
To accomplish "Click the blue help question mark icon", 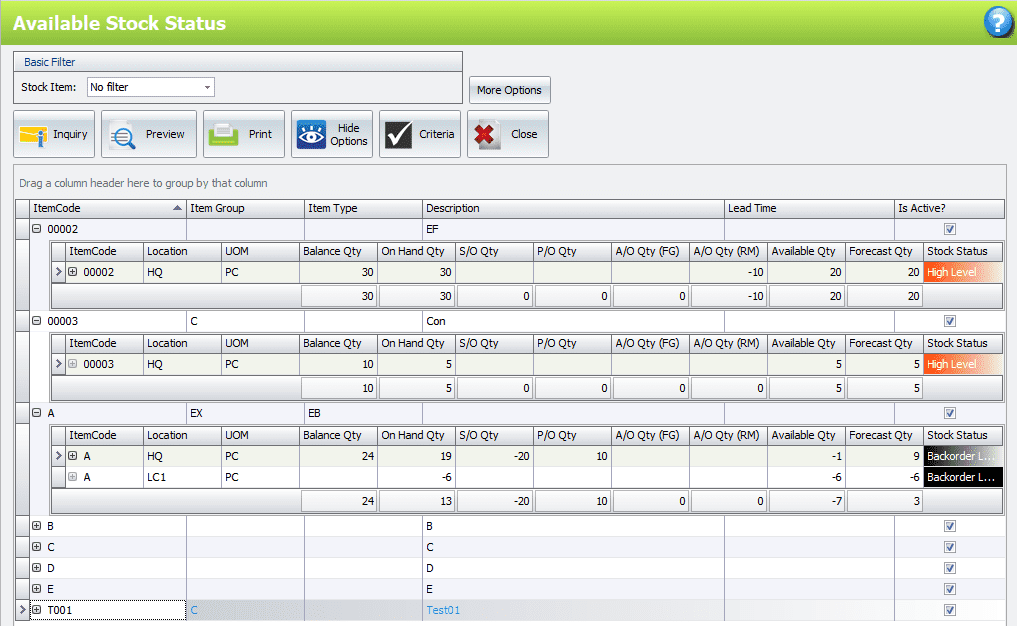I will click(998, 22).
